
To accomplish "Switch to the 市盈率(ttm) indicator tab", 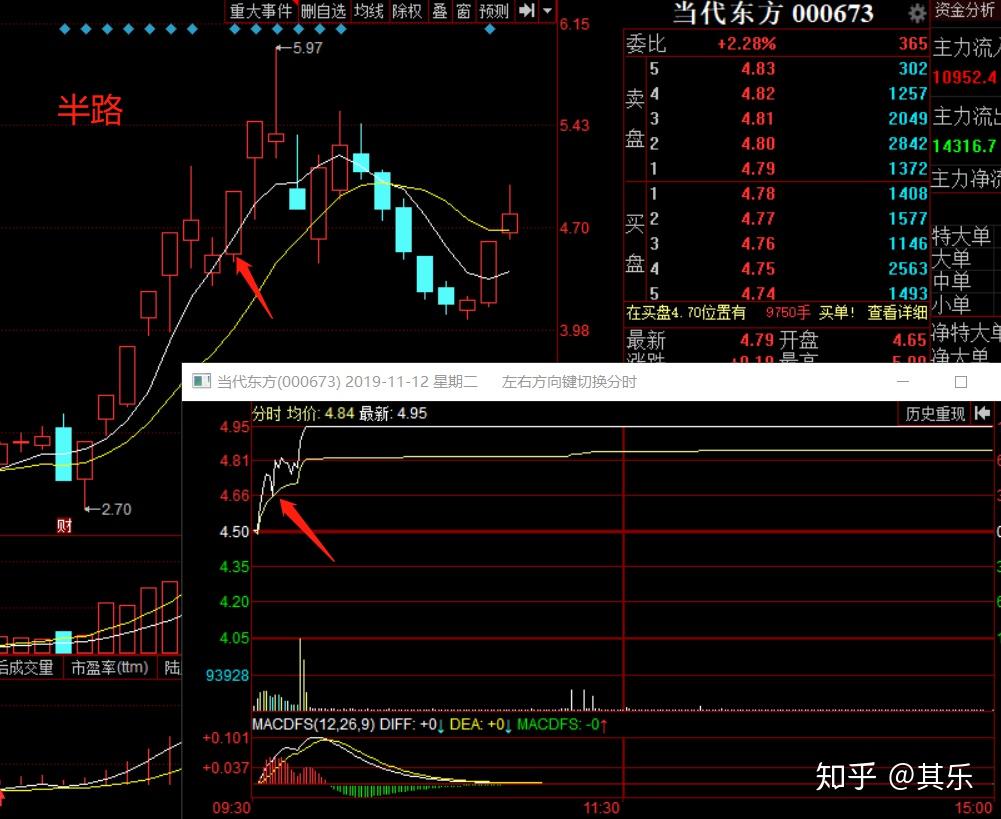I will 110,668.
